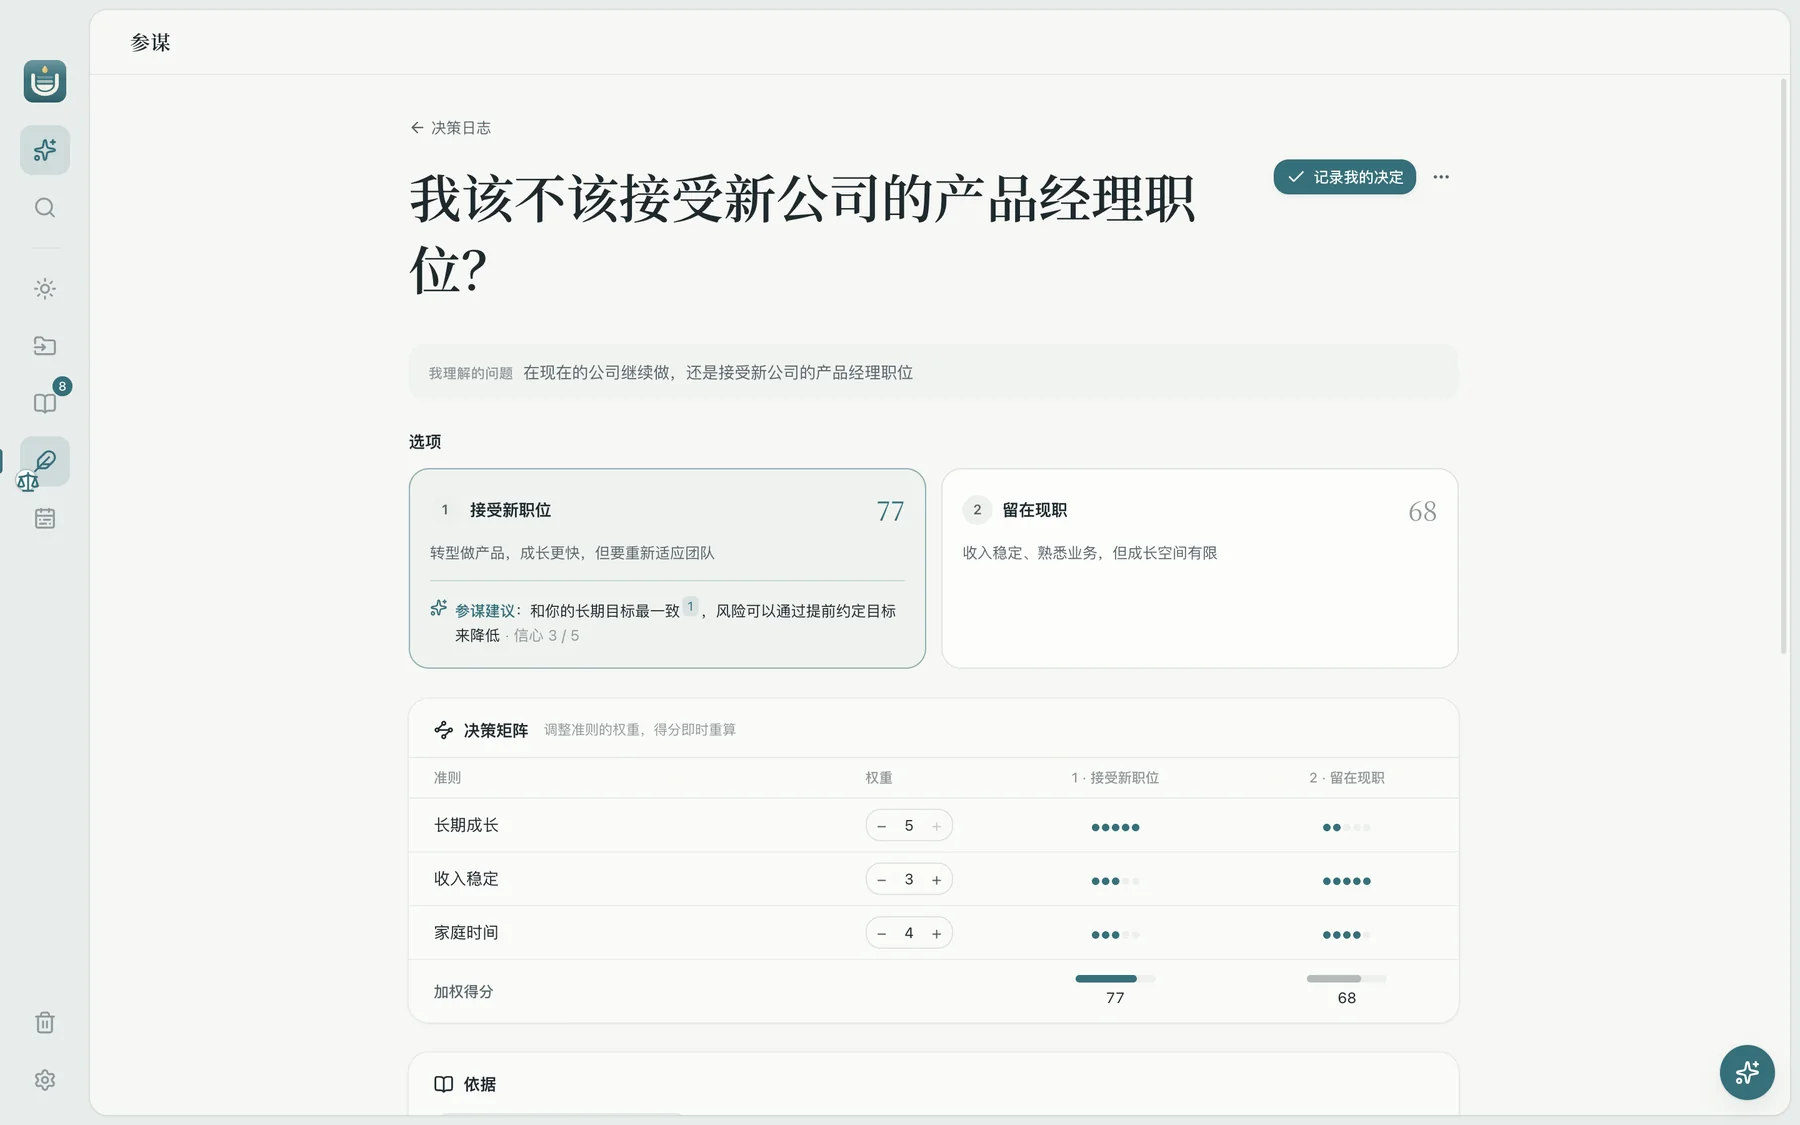Select the 接受新职位 option card

[667, 568]
